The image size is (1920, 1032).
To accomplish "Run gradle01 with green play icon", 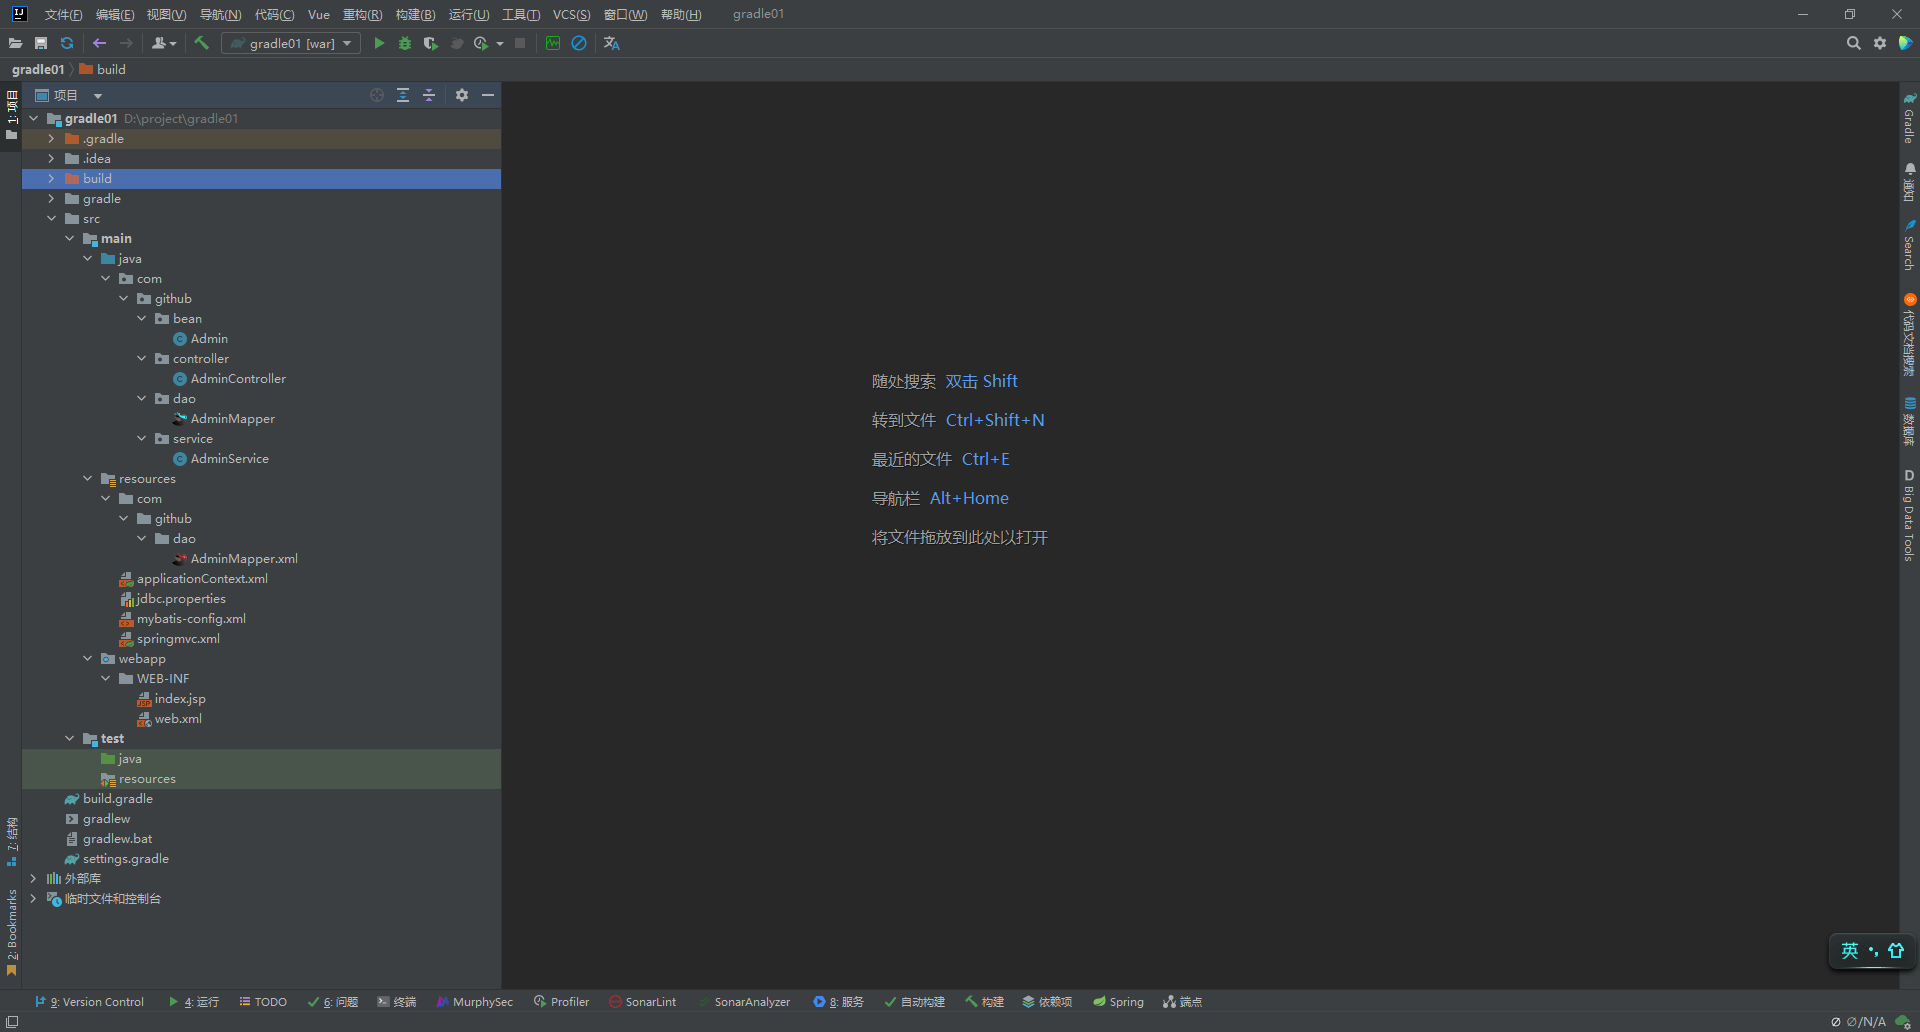I will pos(379,43).
